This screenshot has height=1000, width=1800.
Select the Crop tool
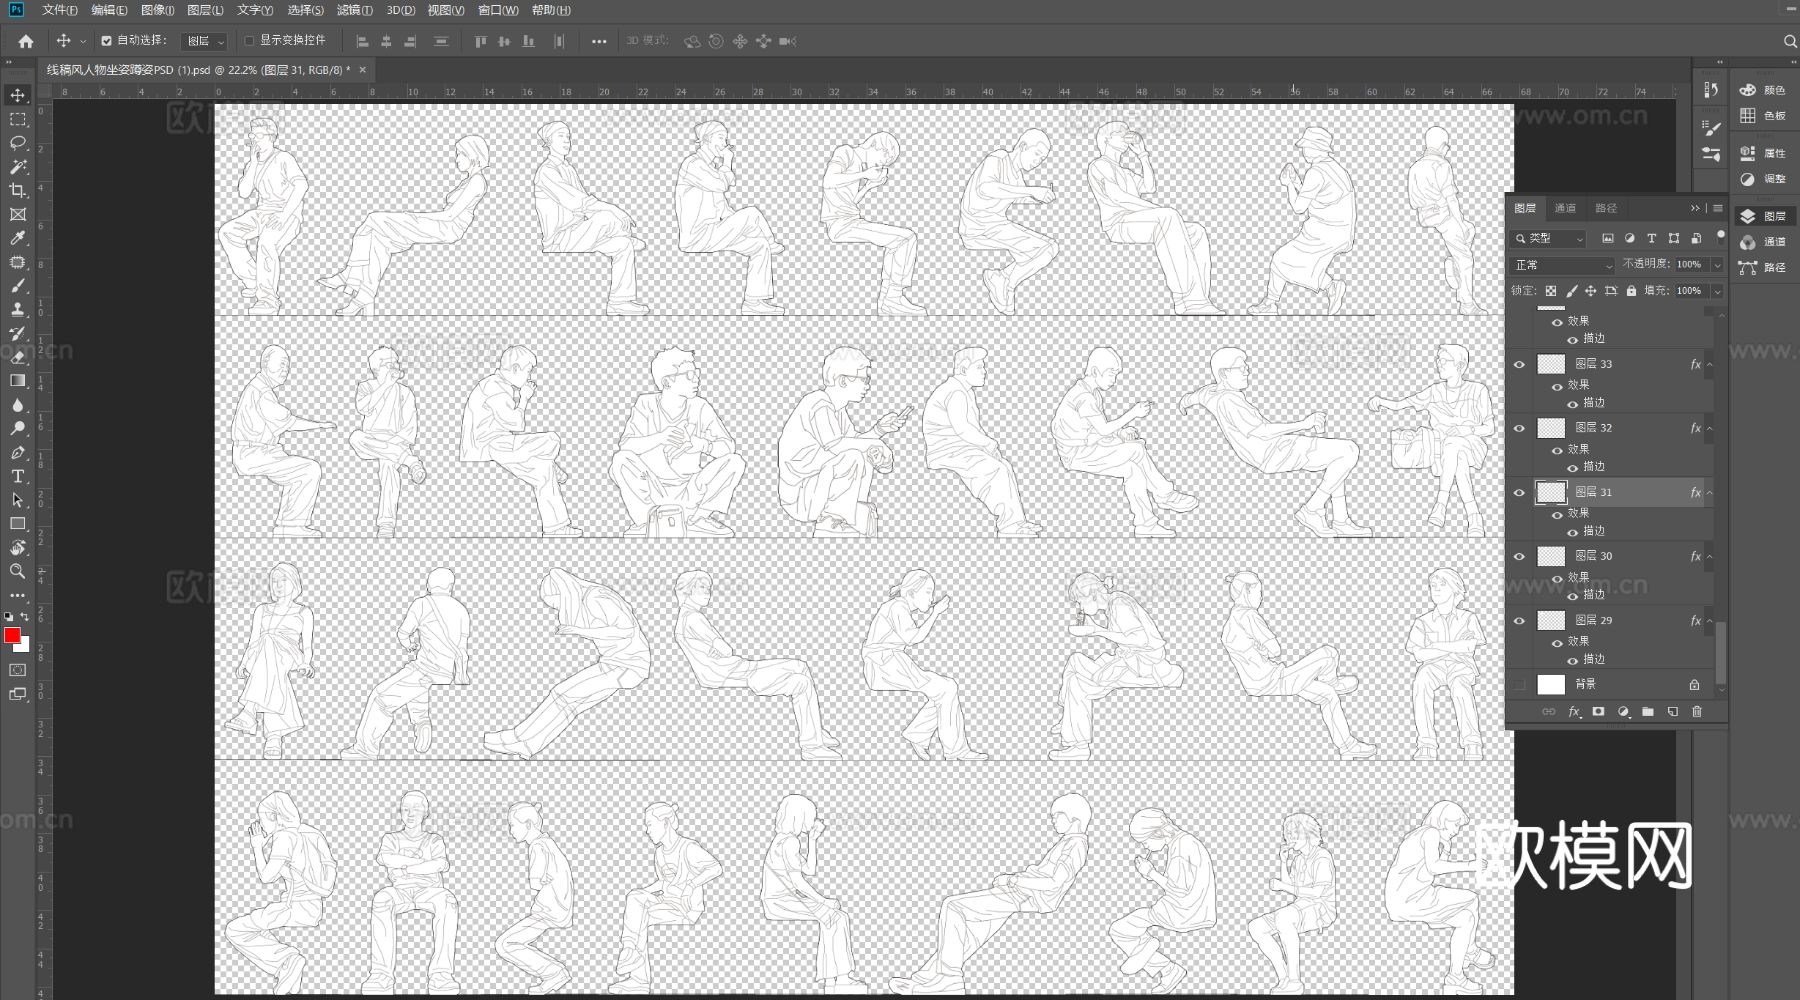coord(18,191)
